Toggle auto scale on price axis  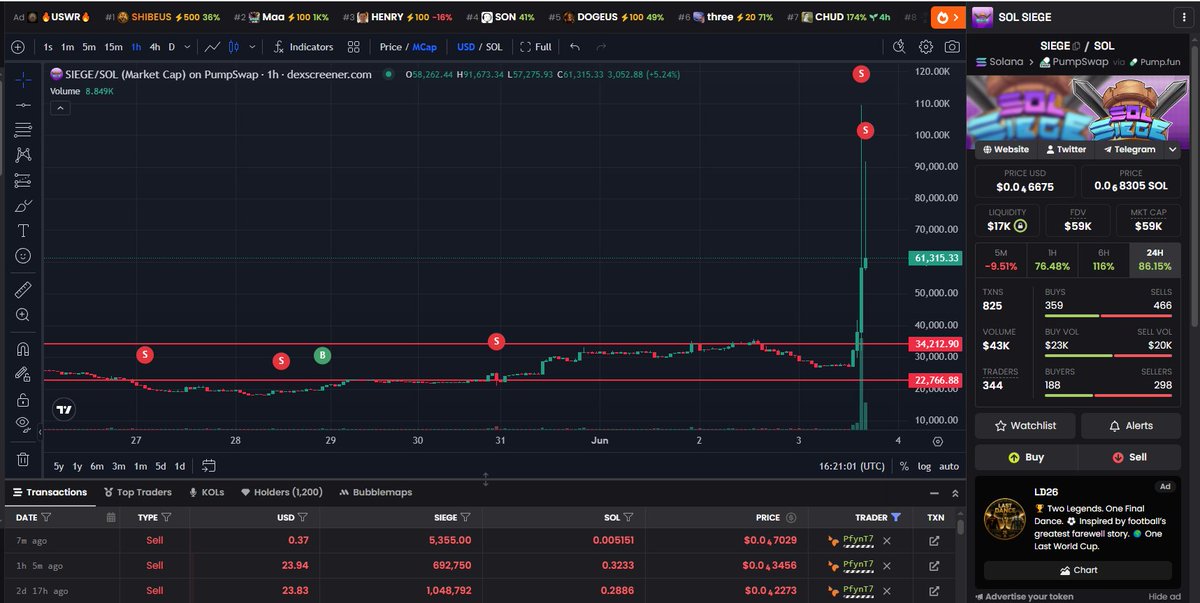pyautogui.click(x=949, y=466)
